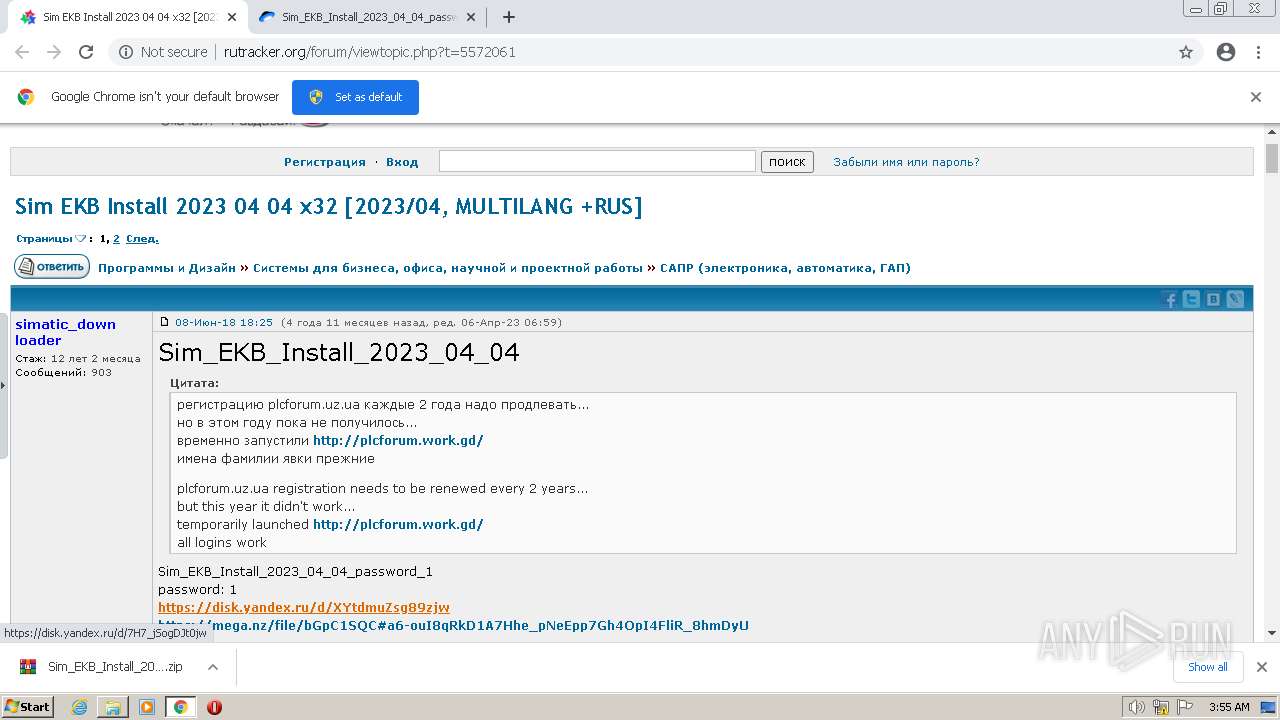Open the Системы для бизнеса category
The height and width of the screenshot is (720, 1280).
[x=448, y=268]
